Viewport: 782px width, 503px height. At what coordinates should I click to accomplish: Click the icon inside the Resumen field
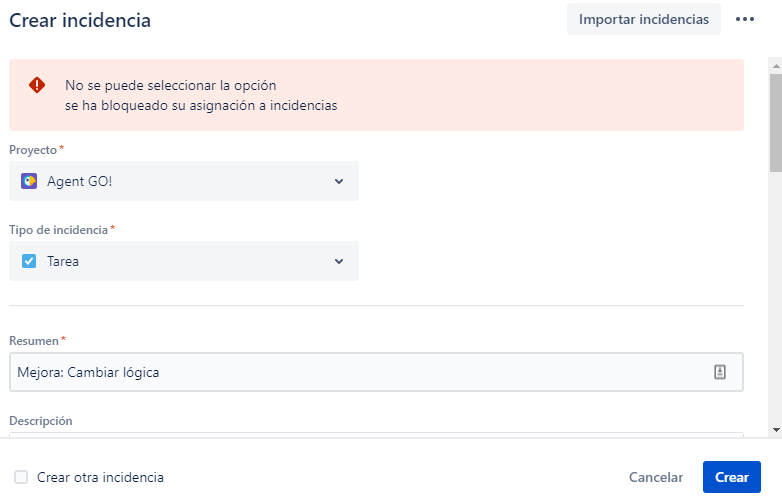[719, 372]
